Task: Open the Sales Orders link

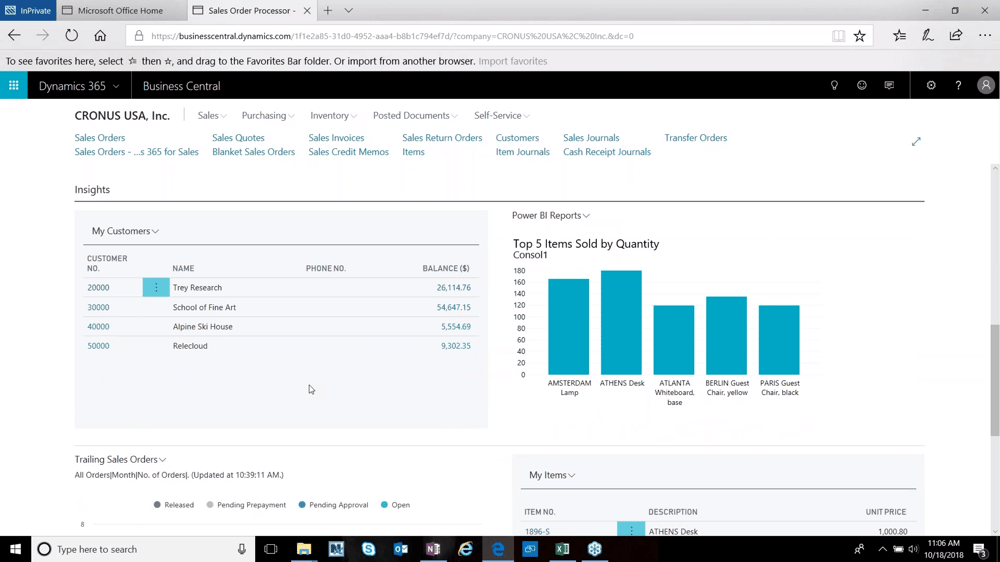Action: (99, 138)
